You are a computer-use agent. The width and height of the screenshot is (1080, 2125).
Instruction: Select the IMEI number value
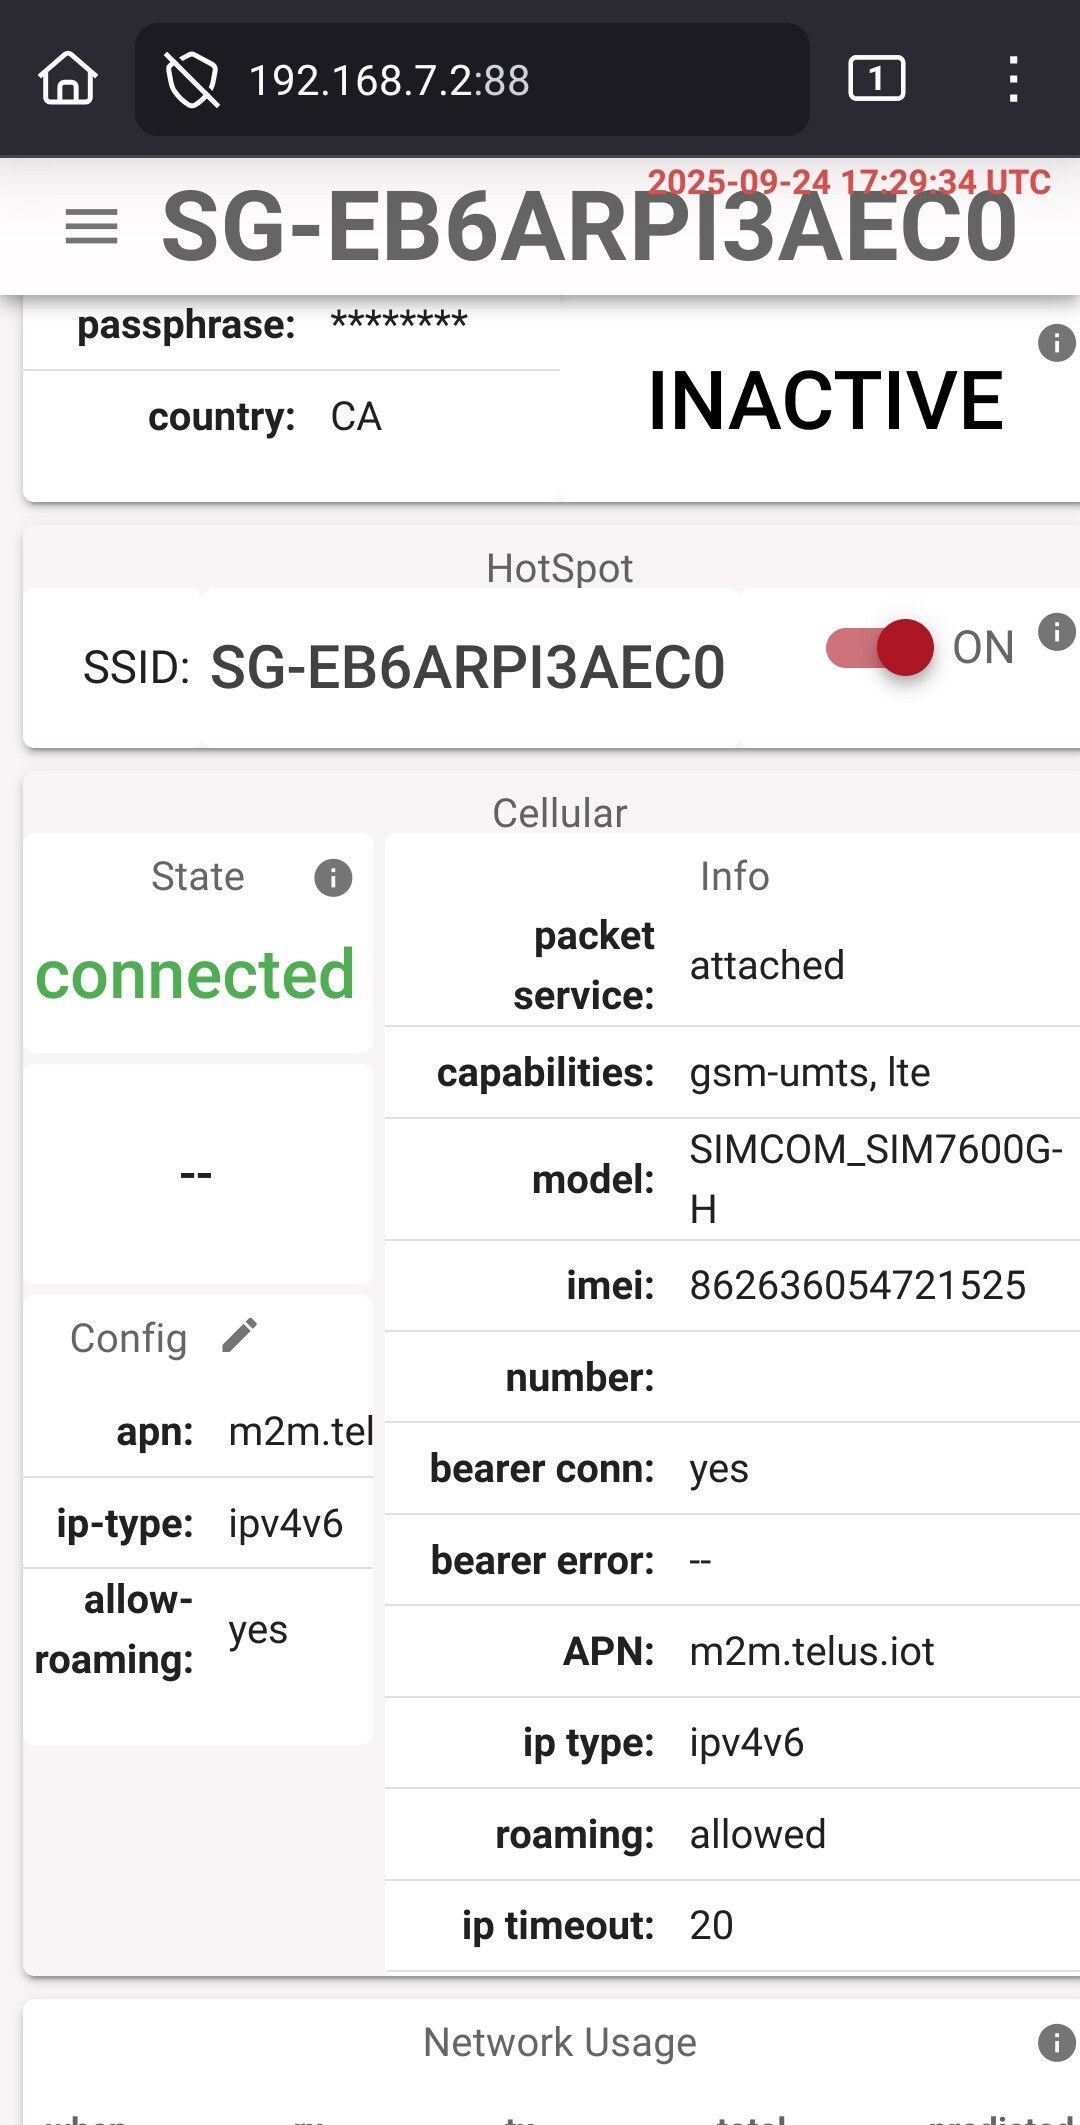click(x=857, y=1286)
